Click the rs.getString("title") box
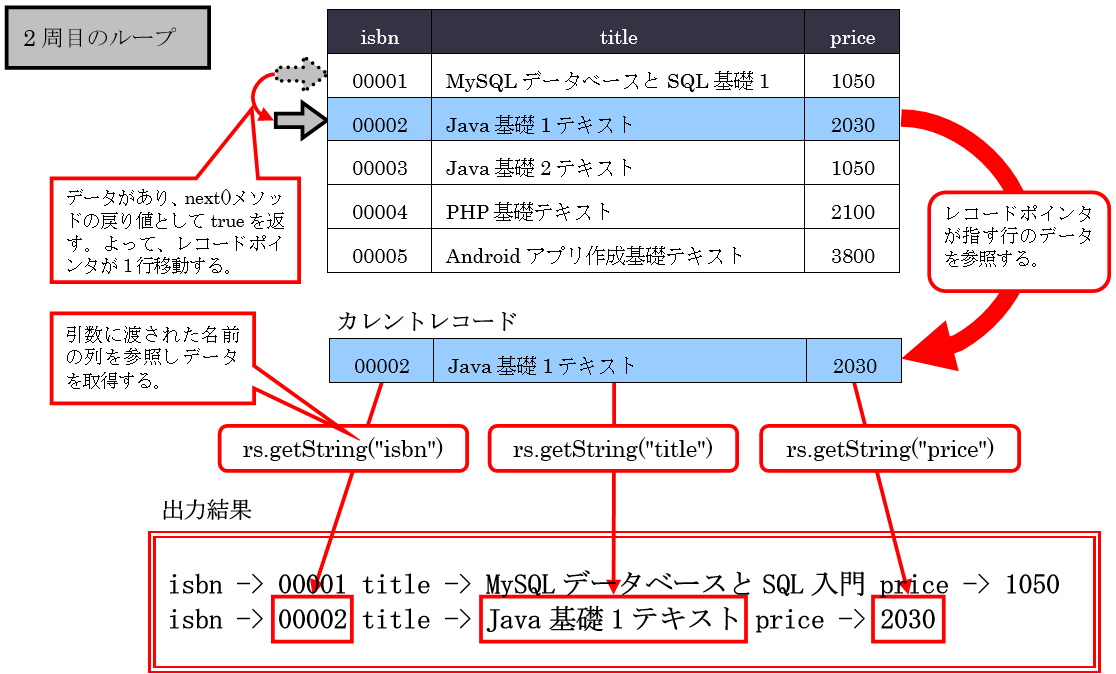The width and height of the screenshot is (1116, 674). [x=612, y=449]
